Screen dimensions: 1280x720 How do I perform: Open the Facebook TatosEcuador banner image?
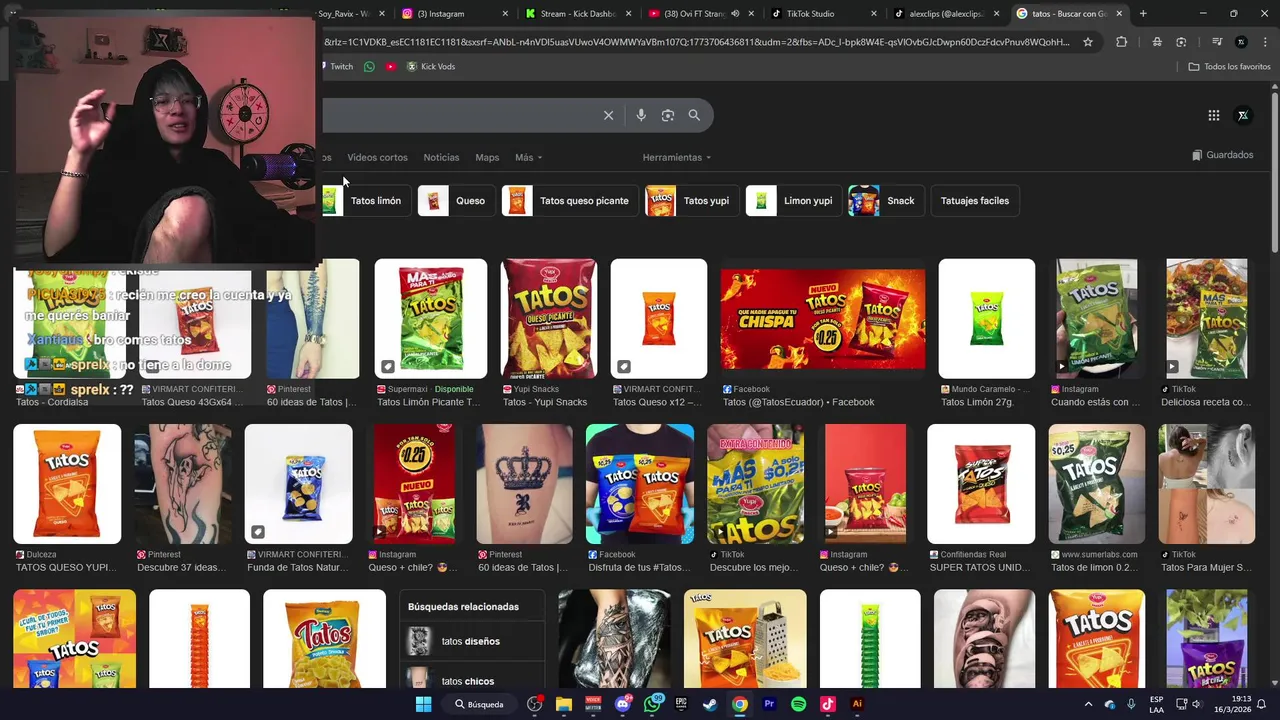(823, 318)
